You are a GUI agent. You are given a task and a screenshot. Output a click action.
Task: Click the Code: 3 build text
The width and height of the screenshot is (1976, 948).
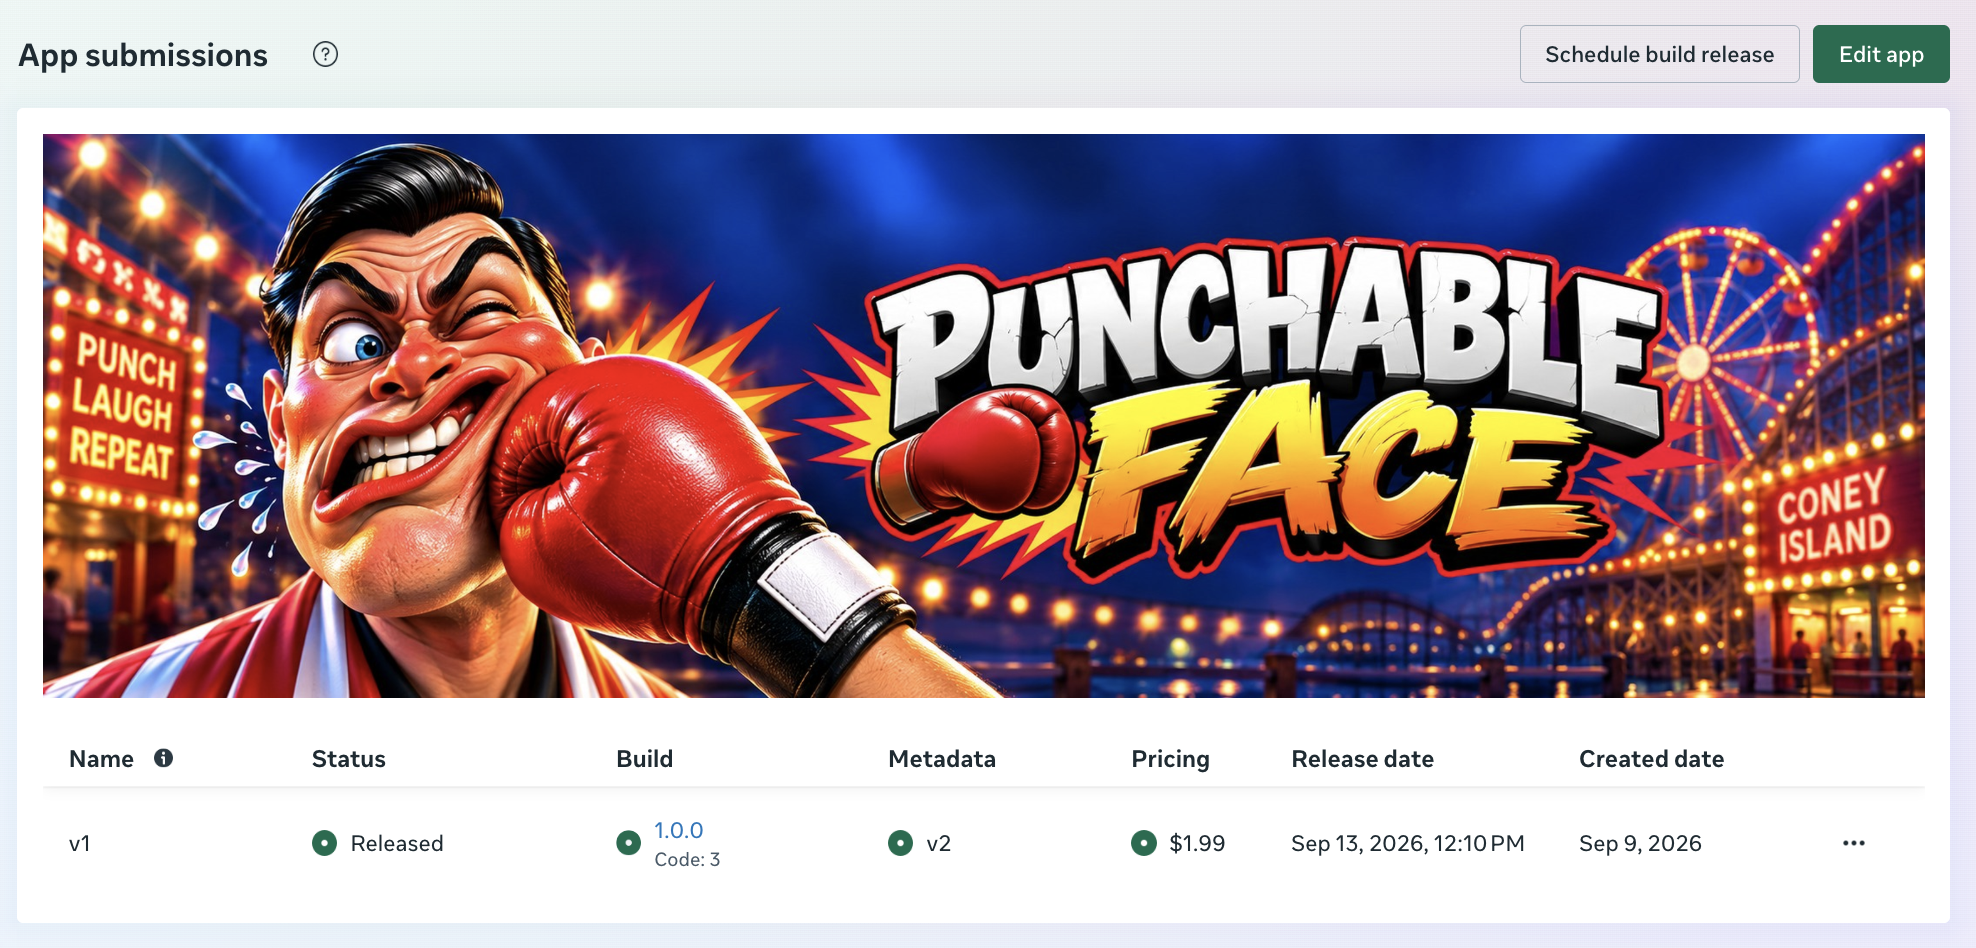687,859
